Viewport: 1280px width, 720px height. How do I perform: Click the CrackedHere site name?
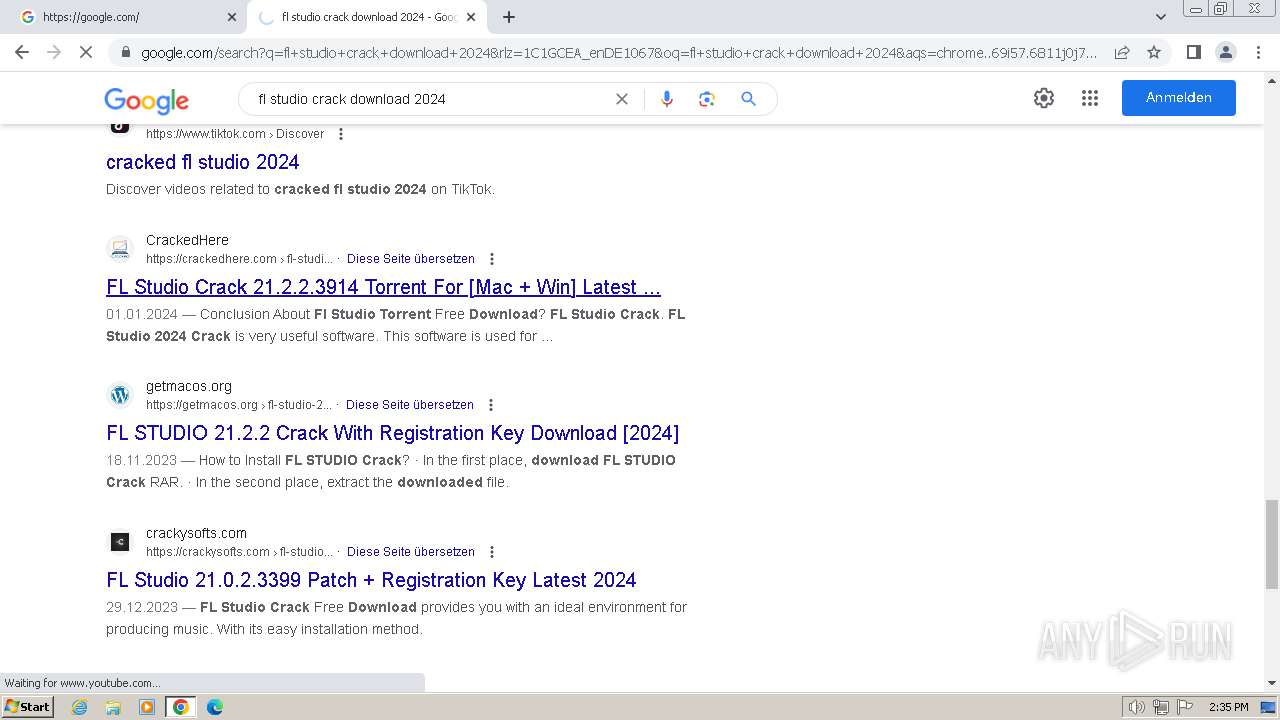[x=187, y=240]
